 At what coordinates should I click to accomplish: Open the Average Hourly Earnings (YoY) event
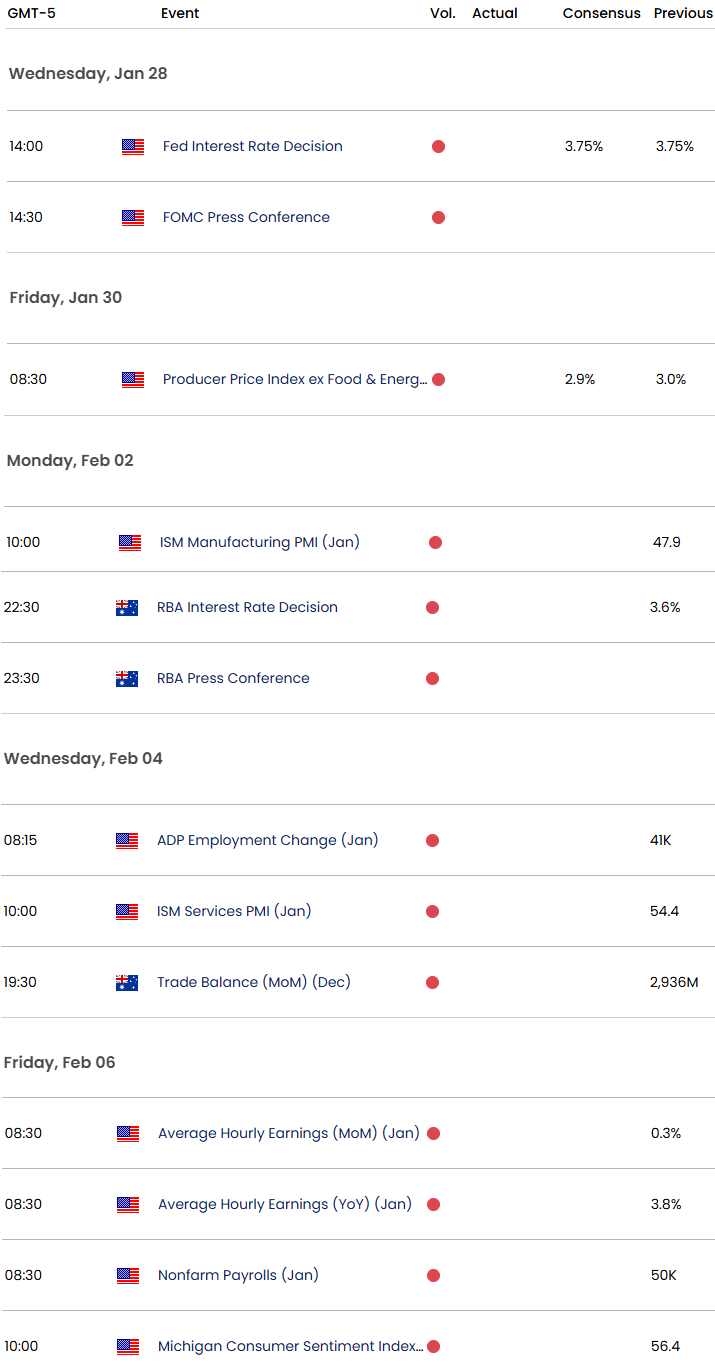pyautogui.click(x=284, y=1205)
